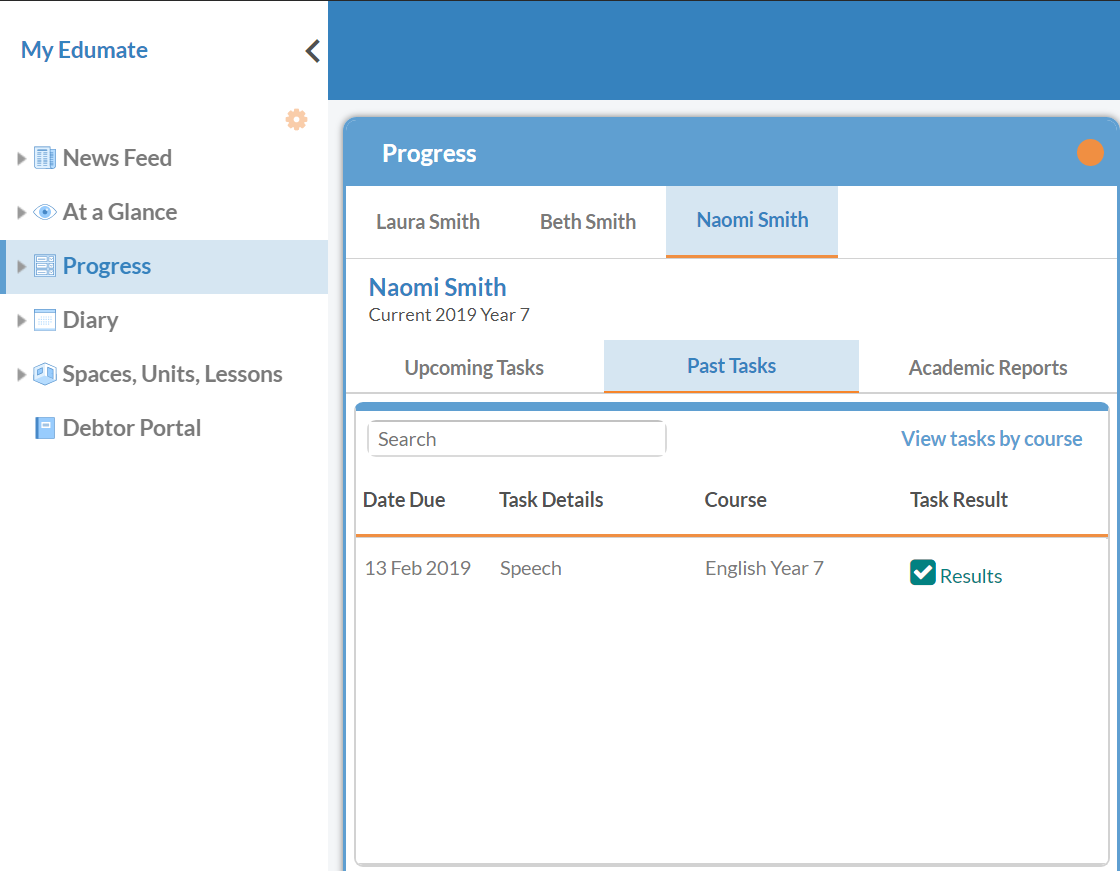Switch to the Beth Smith tab
This screenshot has width=1120, height=871.
pos(587,222)
